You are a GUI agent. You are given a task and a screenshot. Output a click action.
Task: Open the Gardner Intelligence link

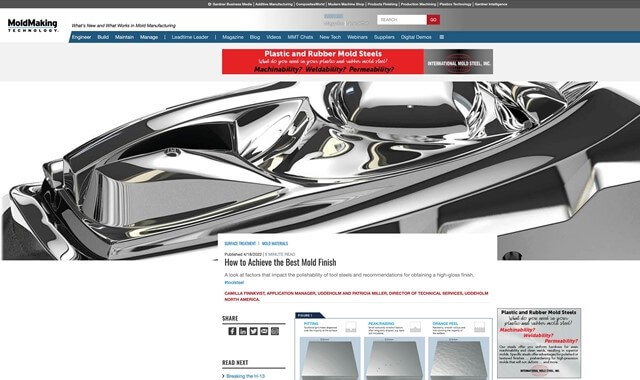[491, 4]
